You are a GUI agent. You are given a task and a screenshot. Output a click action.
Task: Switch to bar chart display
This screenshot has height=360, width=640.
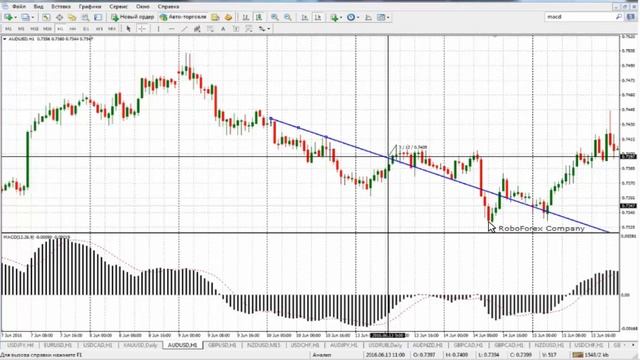coord(245,17)
